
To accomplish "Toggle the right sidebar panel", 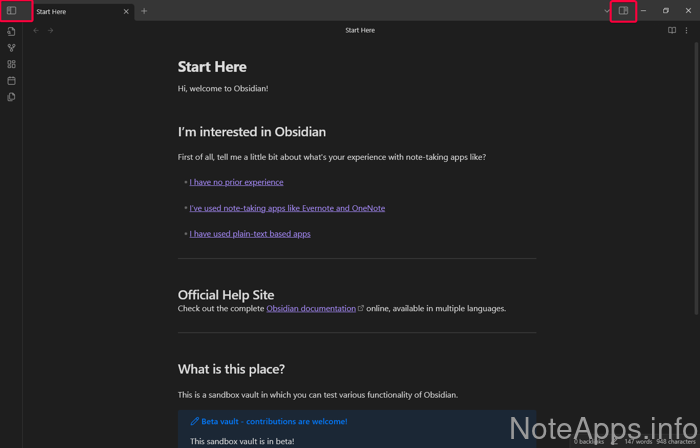I will [623, 11].
